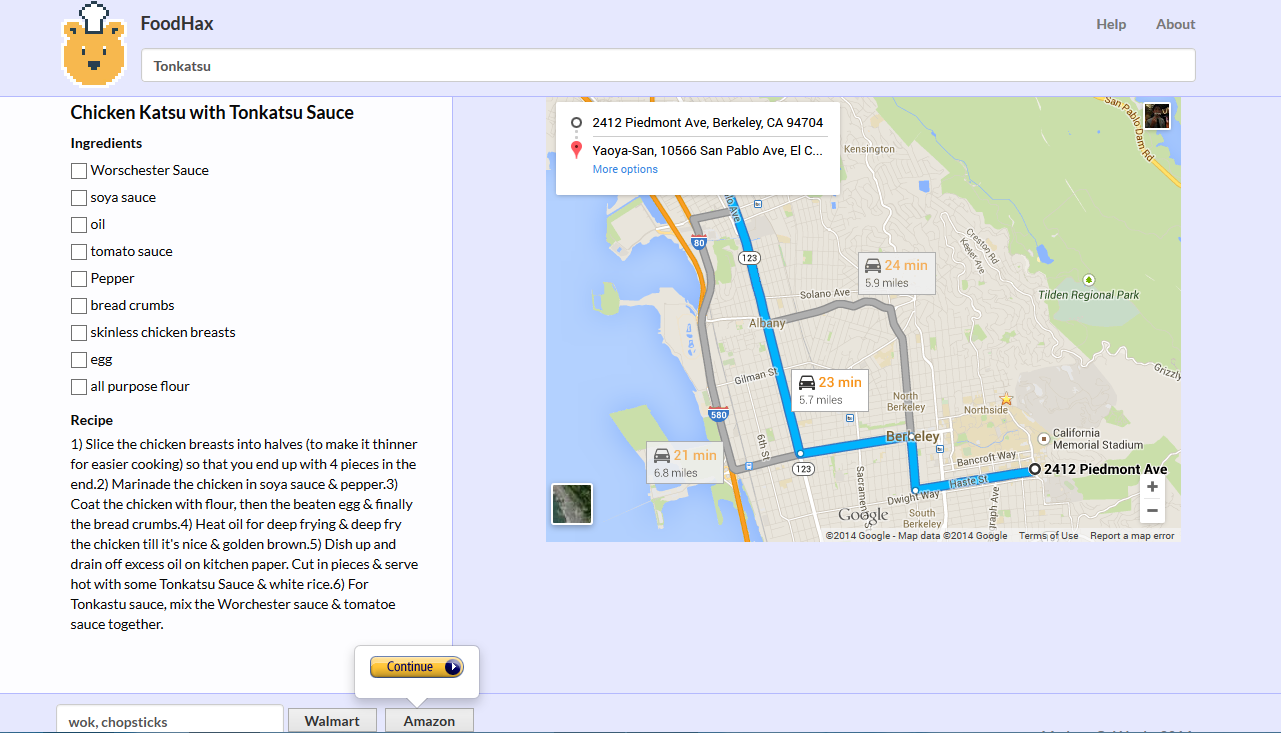1281x733 pixels.
Task: Click the Interstate 80 highway shield
Action: pos(699,240)
